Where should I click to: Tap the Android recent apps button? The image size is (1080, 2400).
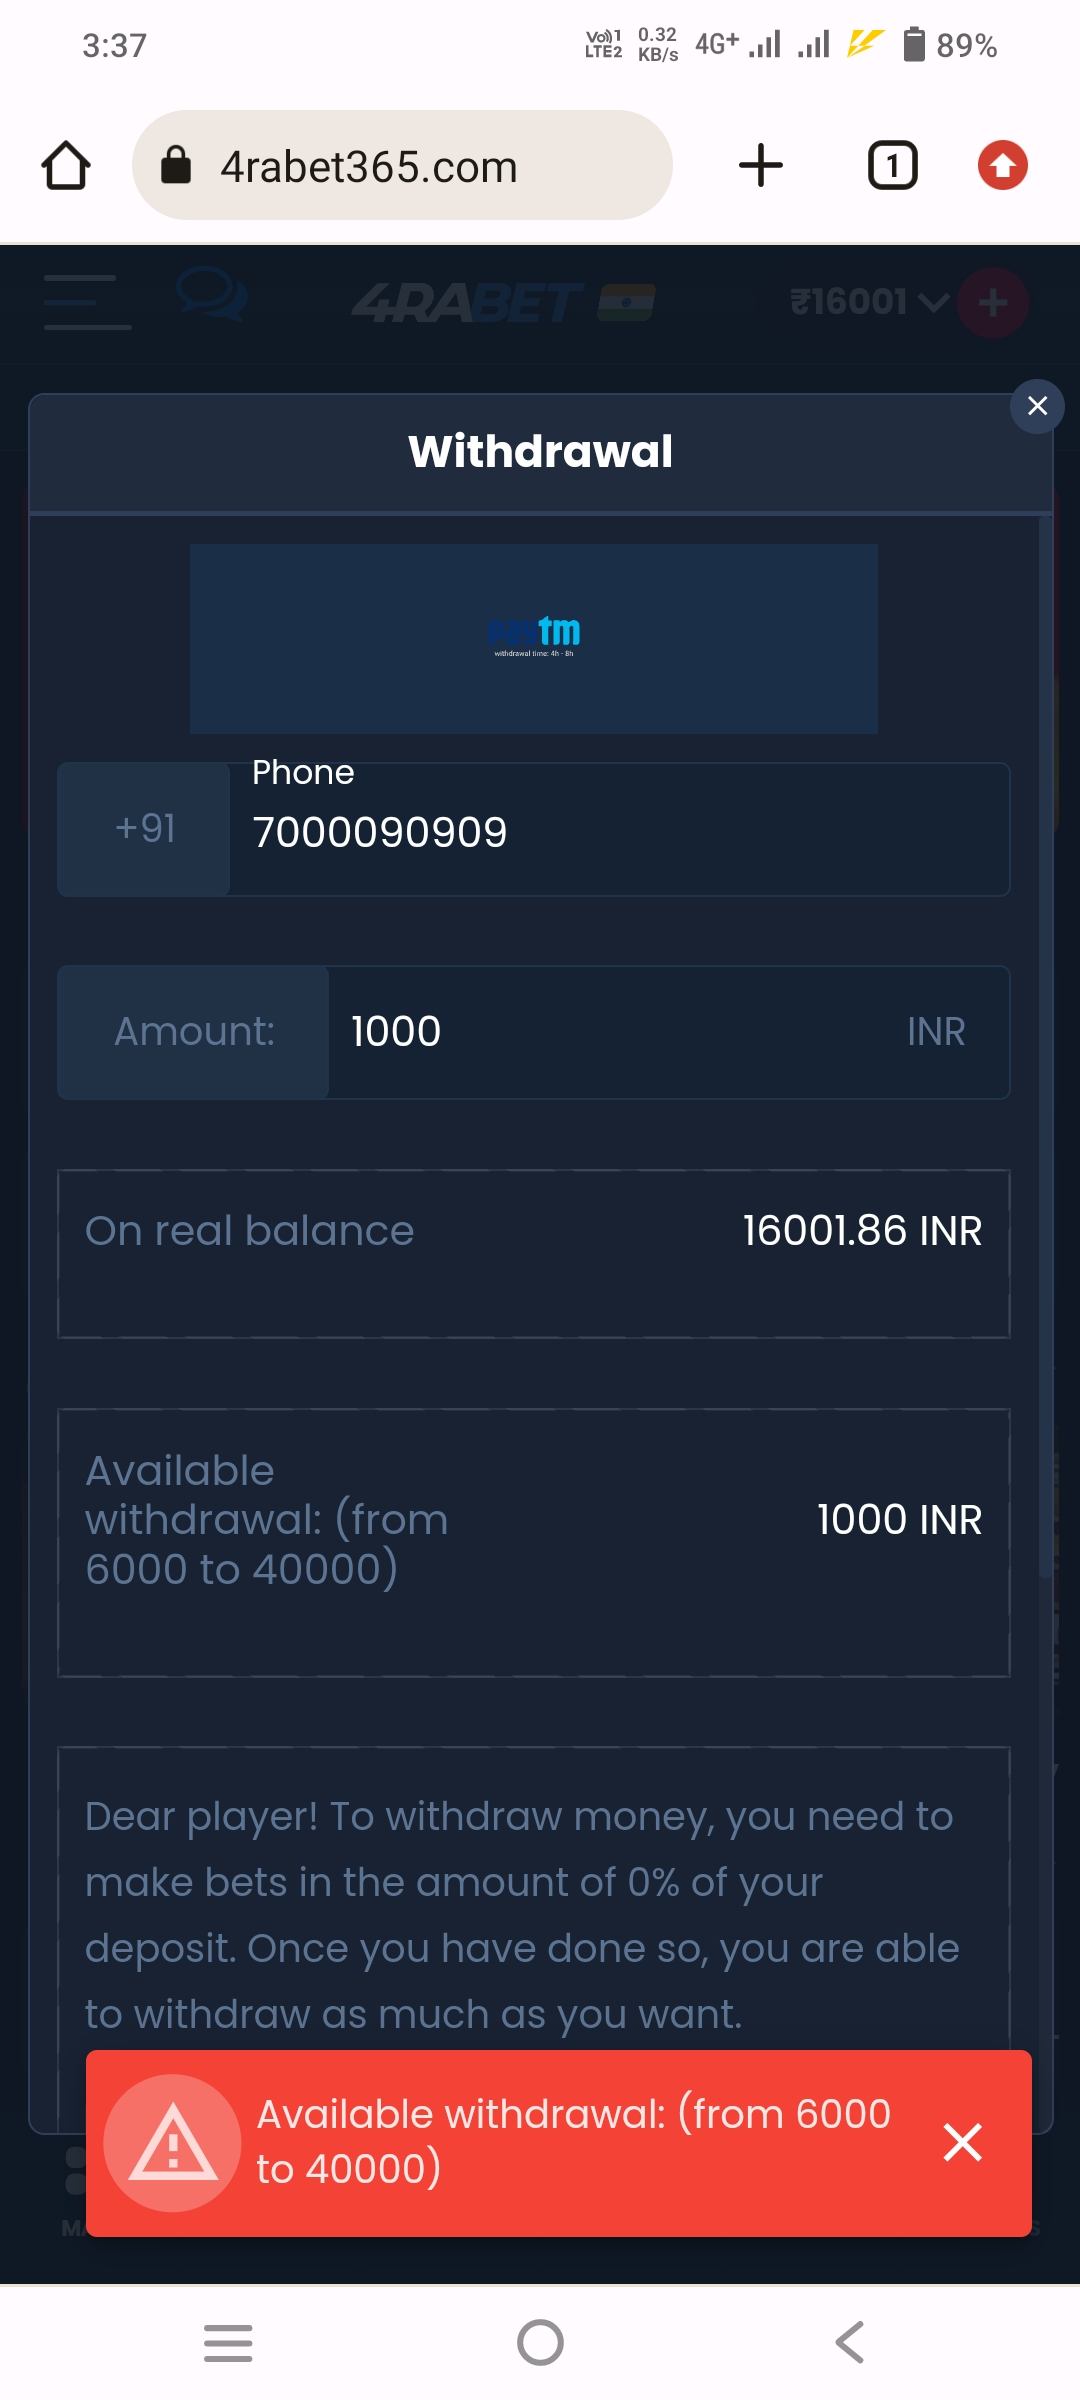228,2343
